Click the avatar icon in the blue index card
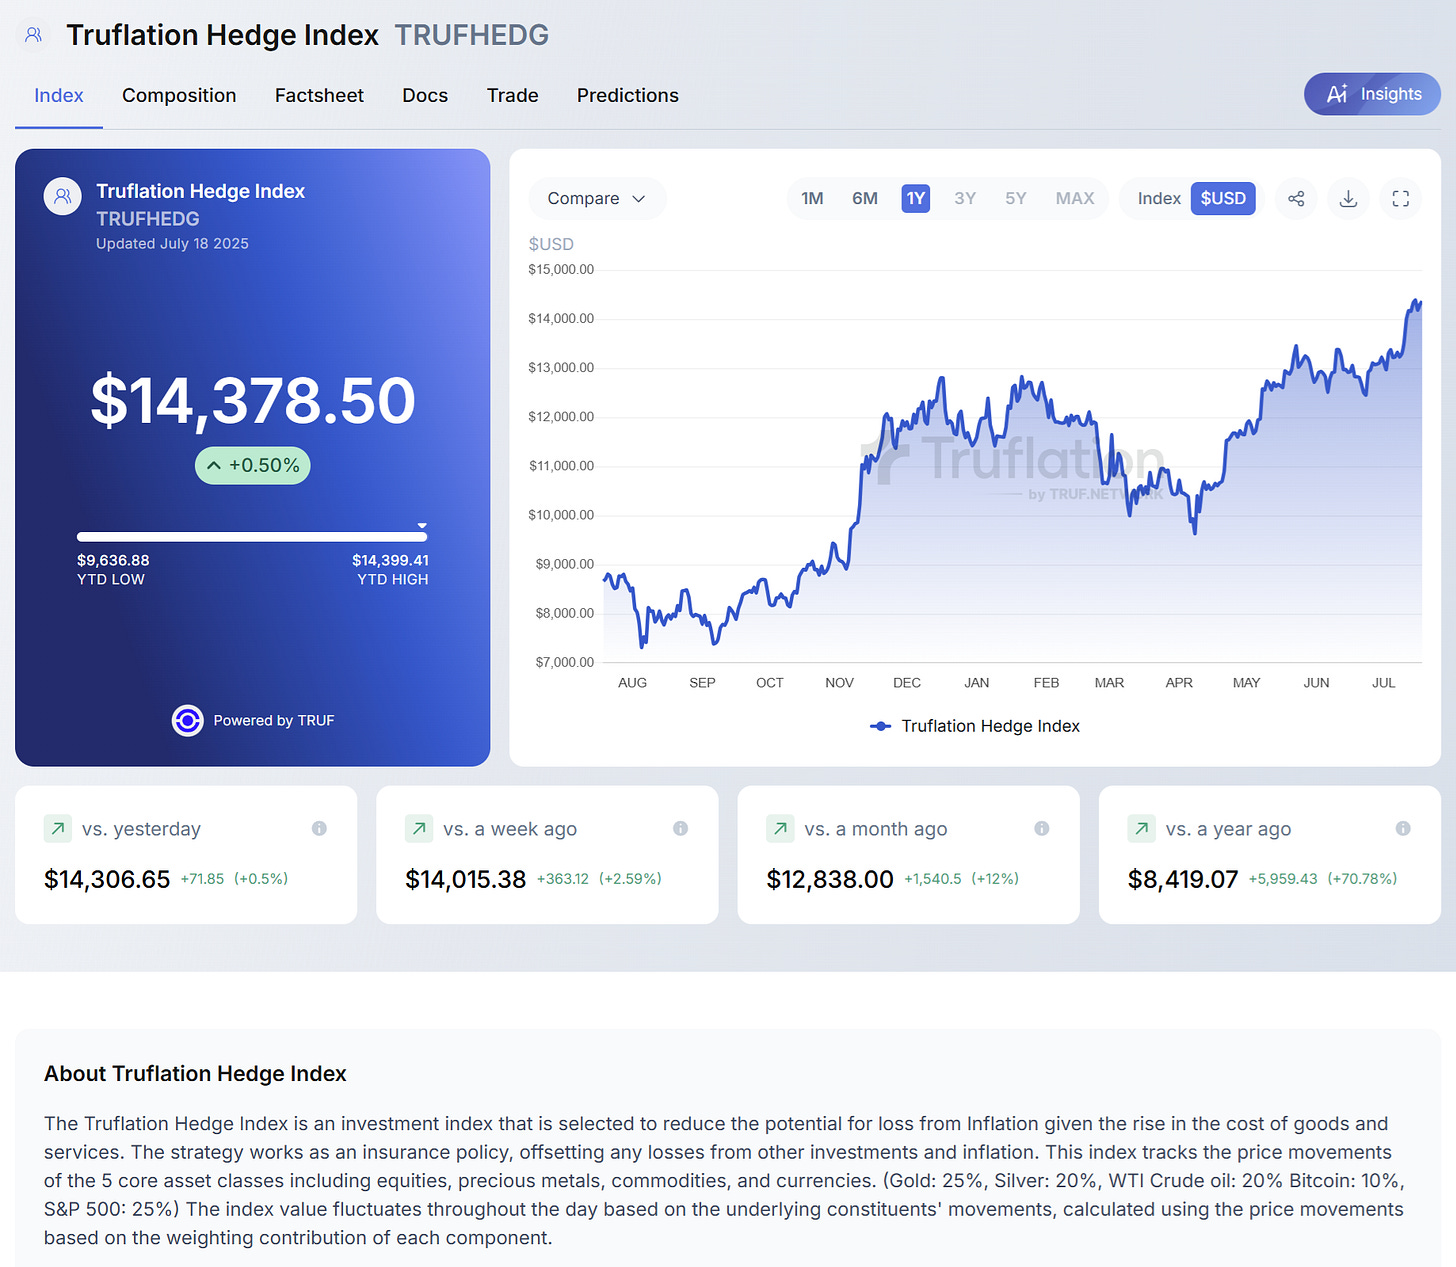 click(62, 196)
